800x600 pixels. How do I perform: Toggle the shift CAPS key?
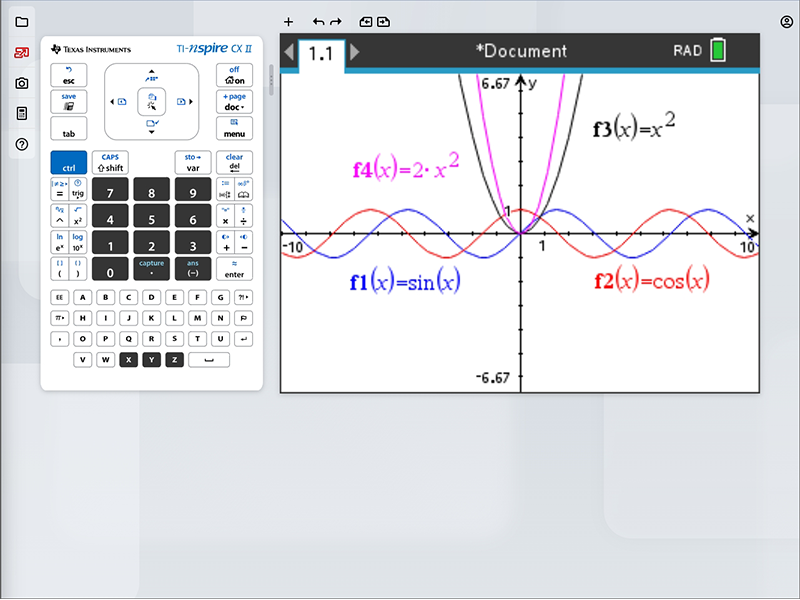(110, 163)
